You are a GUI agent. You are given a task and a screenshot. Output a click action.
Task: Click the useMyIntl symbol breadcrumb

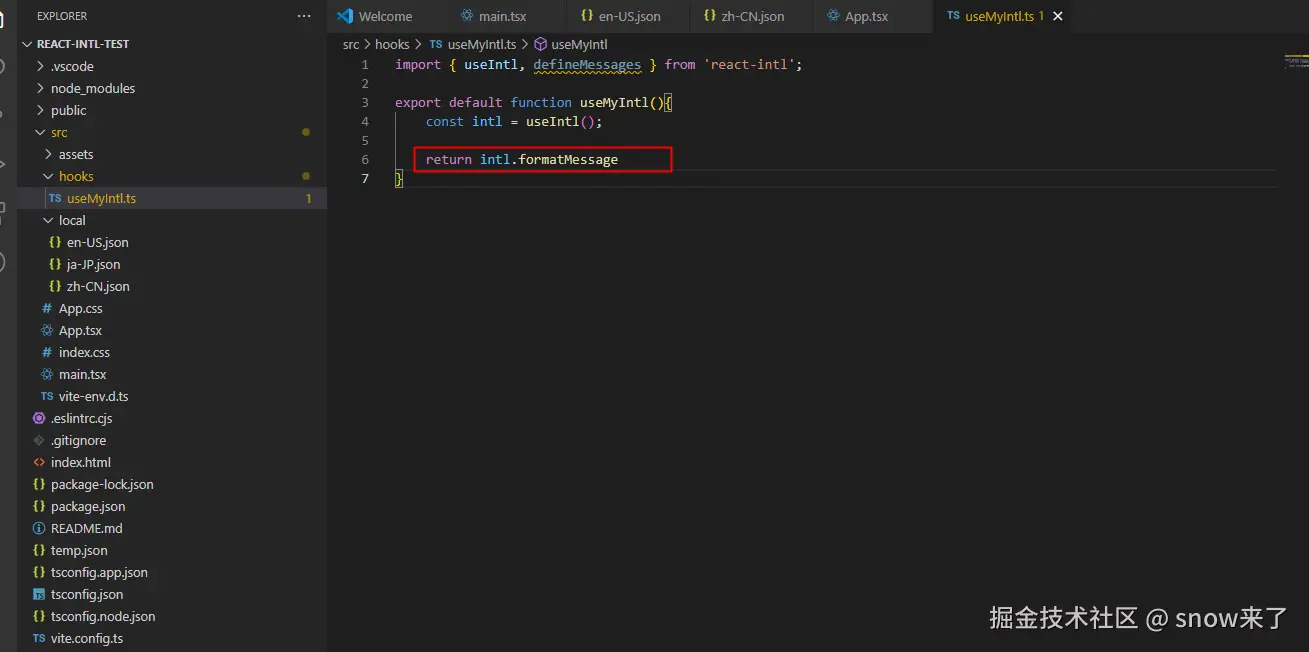(578, 44)
